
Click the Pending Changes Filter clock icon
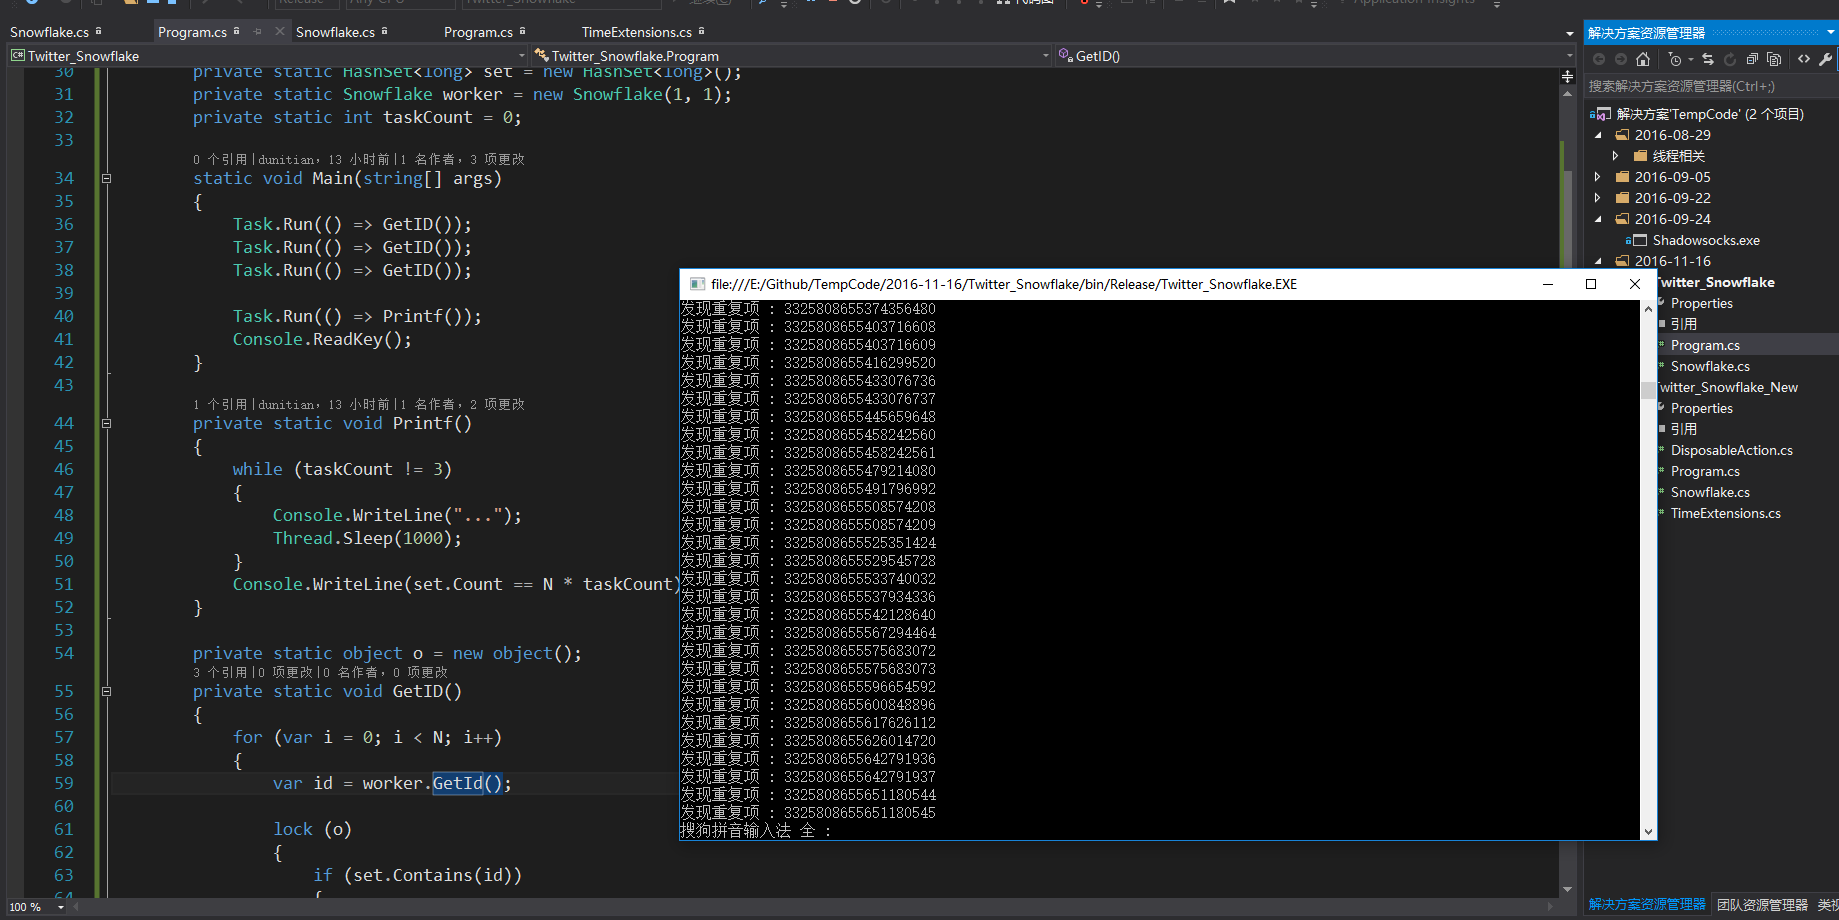1676,60
